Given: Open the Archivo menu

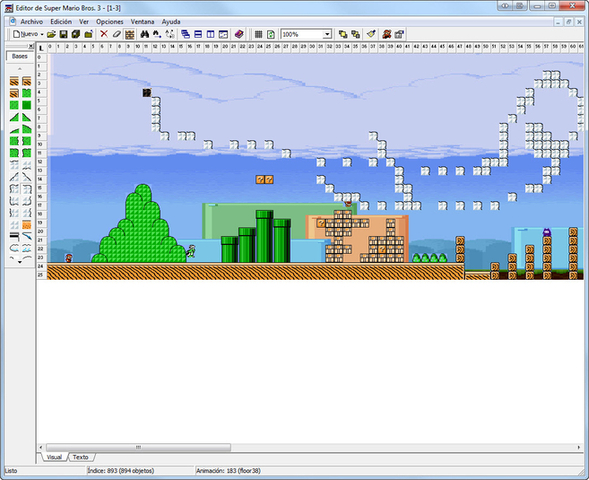Looking at the screenshot, I should [32, 22].
